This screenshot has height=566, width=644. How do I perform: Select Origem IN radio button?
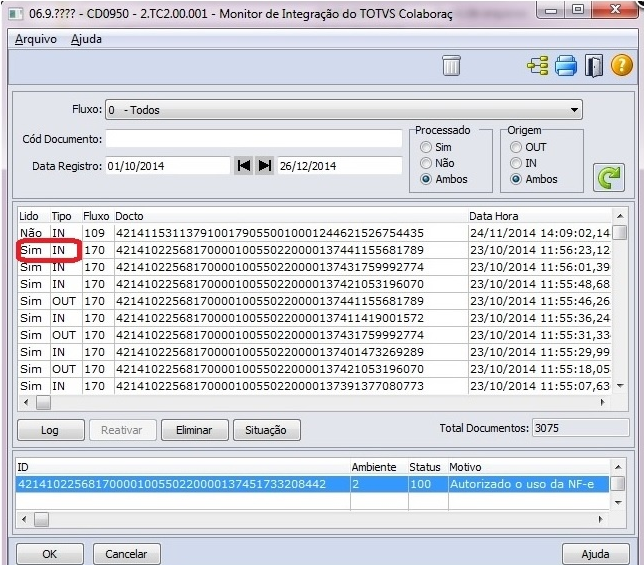516,163
